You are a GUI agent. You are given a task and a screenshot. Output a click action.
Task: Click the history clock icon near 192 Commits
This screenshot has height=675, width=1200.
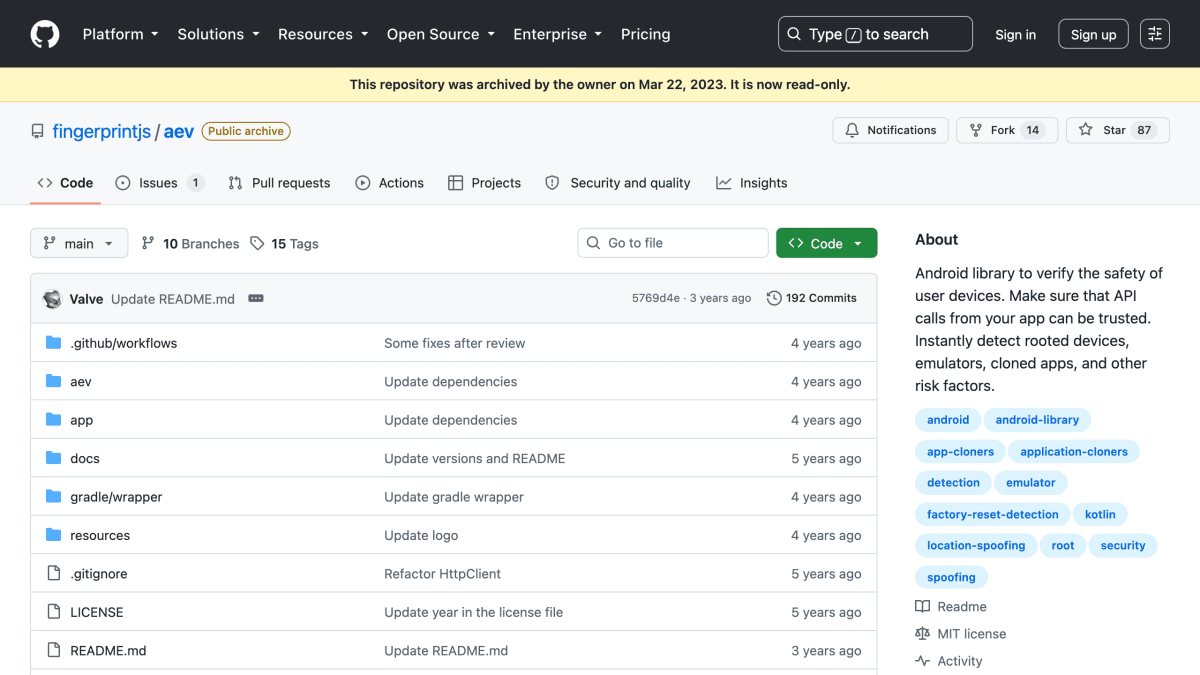click(x=774, y=298)
